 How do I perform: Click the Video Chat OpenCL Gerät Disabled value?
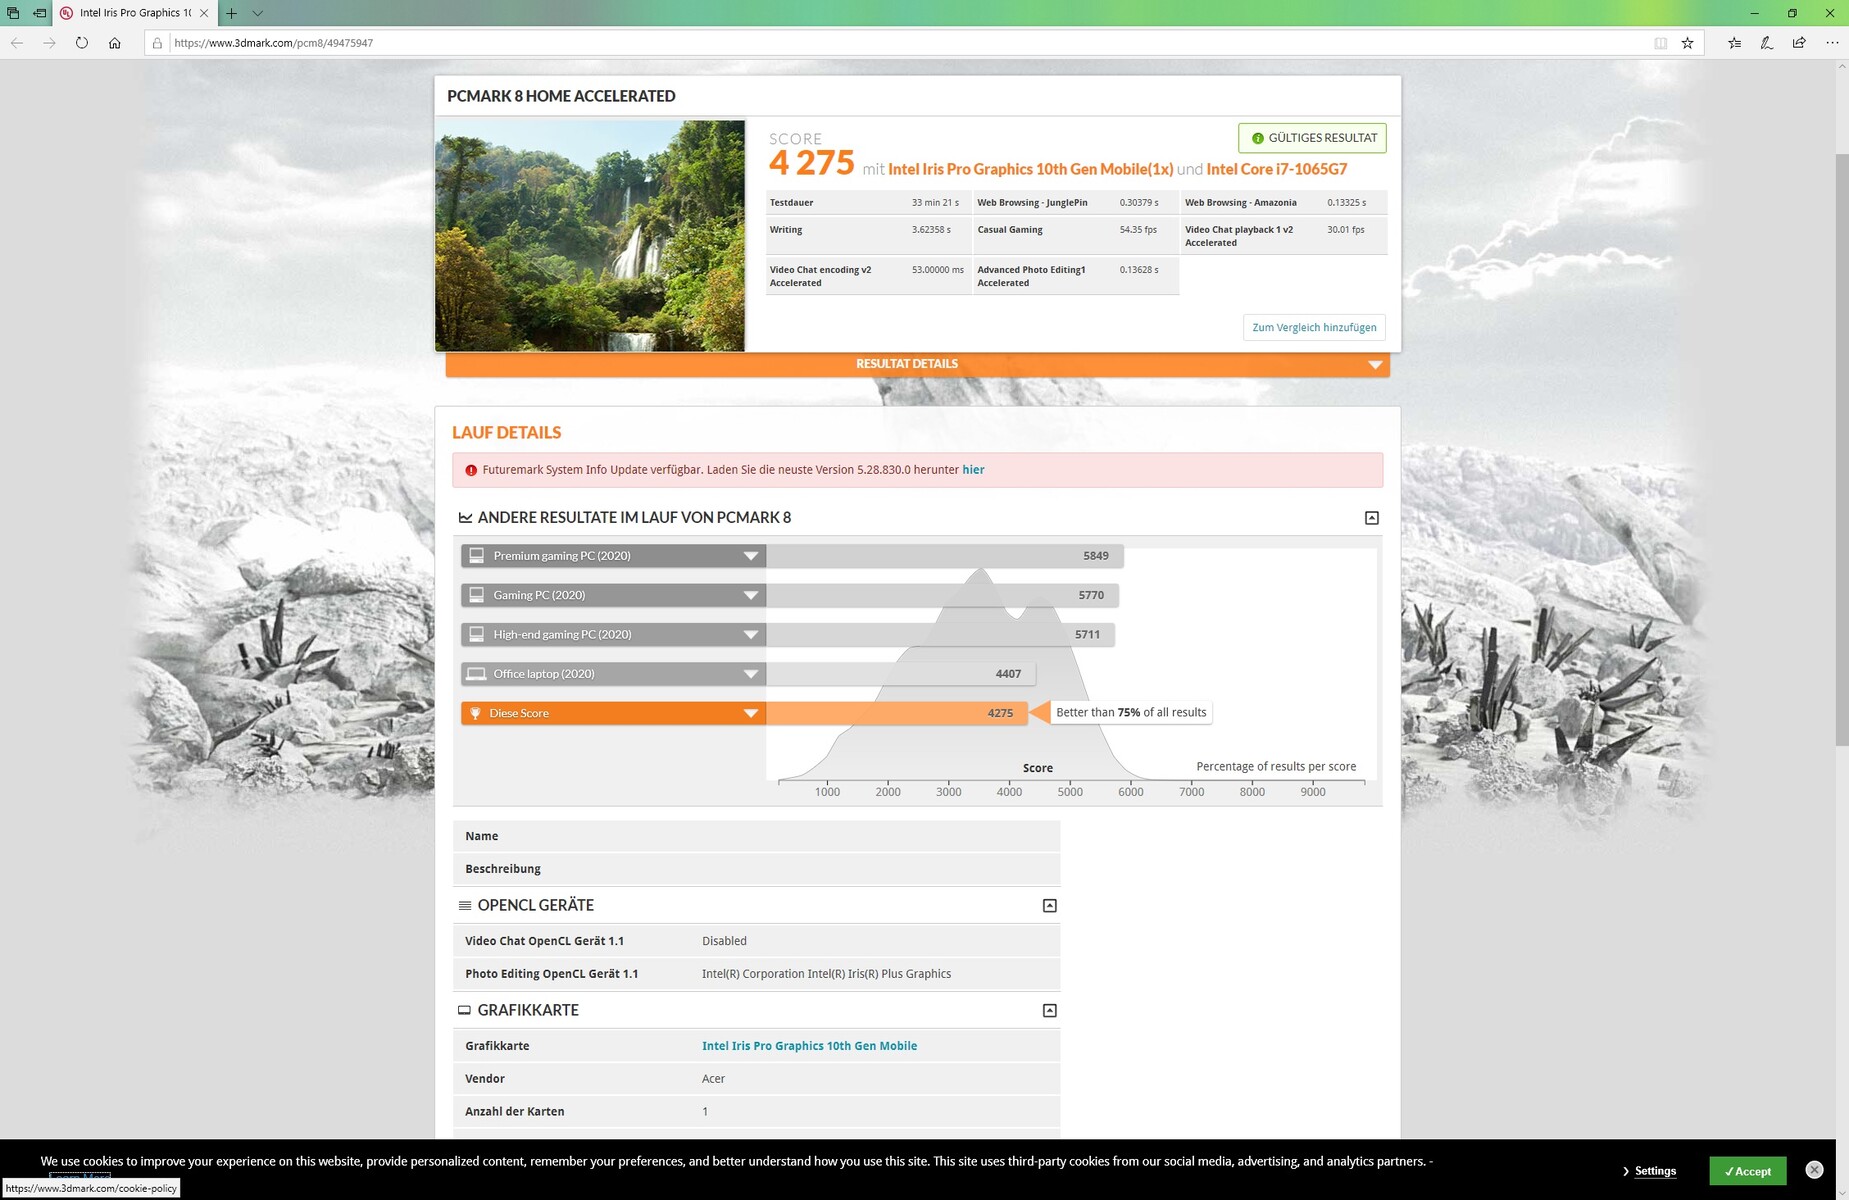724,941
